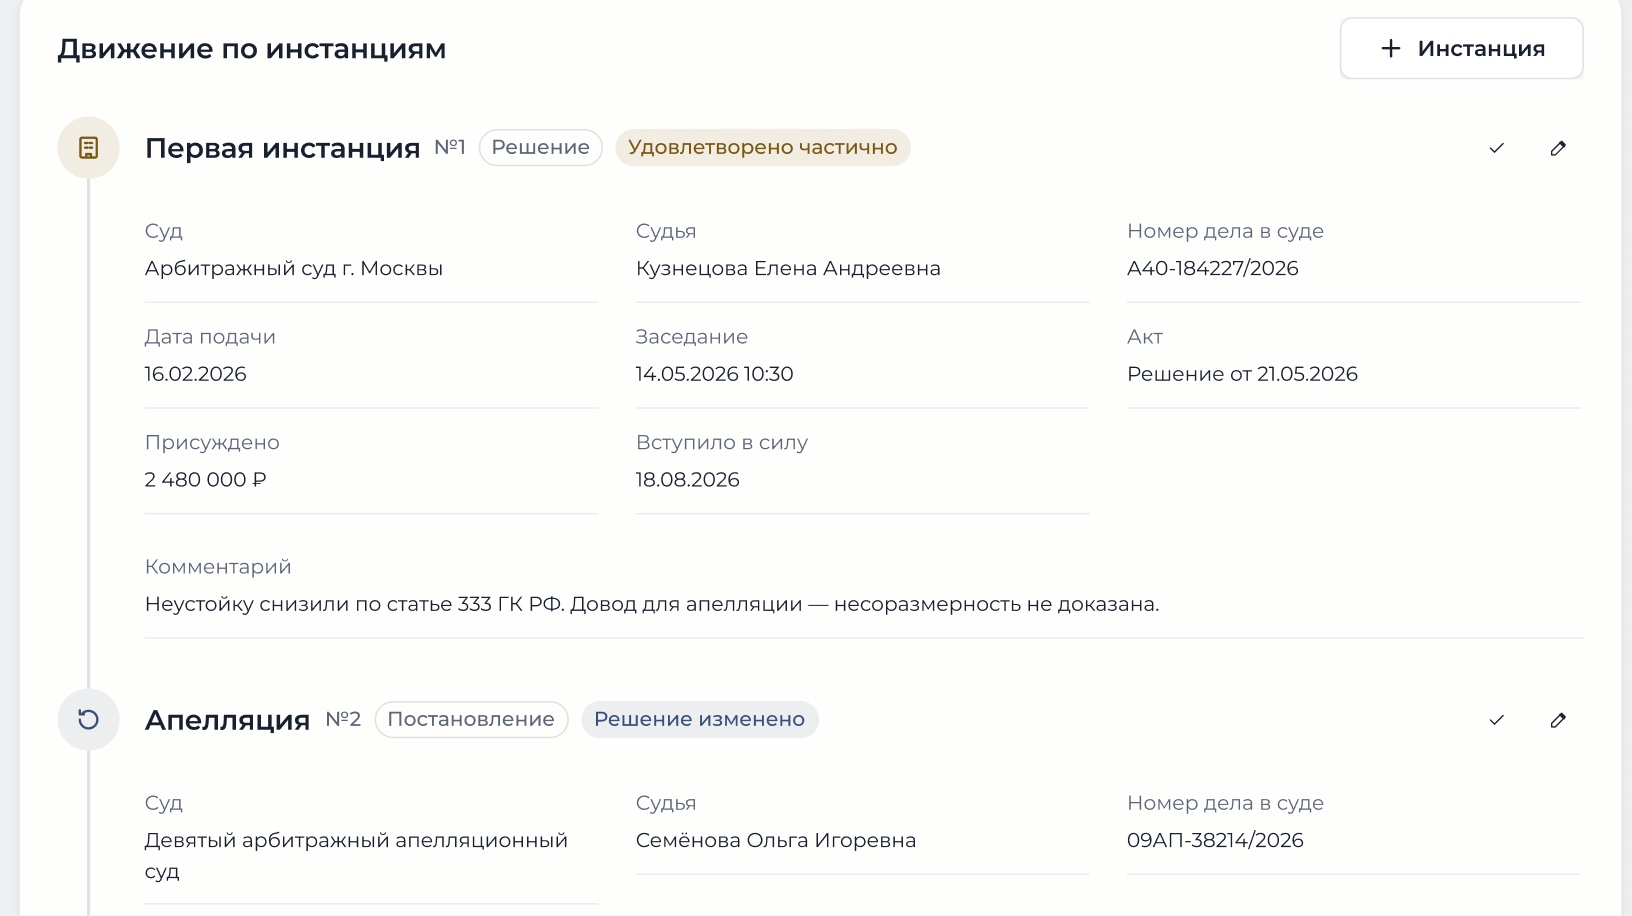Click the checkmark icon for Апелляция
Viewport: 1632px width, 916px height.
click(1496, 720)
